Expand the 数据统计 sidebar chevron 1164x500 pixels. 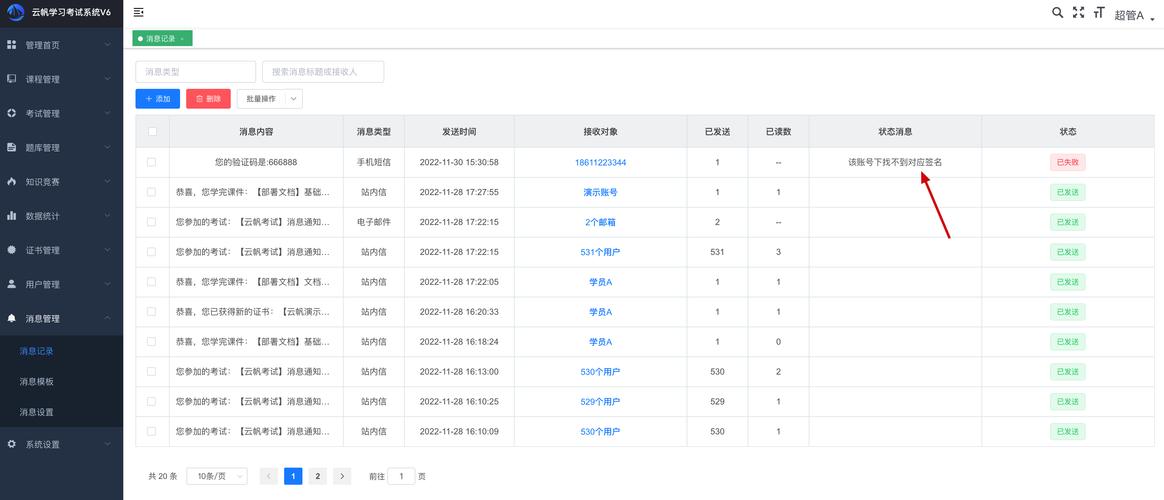point(108,215)
